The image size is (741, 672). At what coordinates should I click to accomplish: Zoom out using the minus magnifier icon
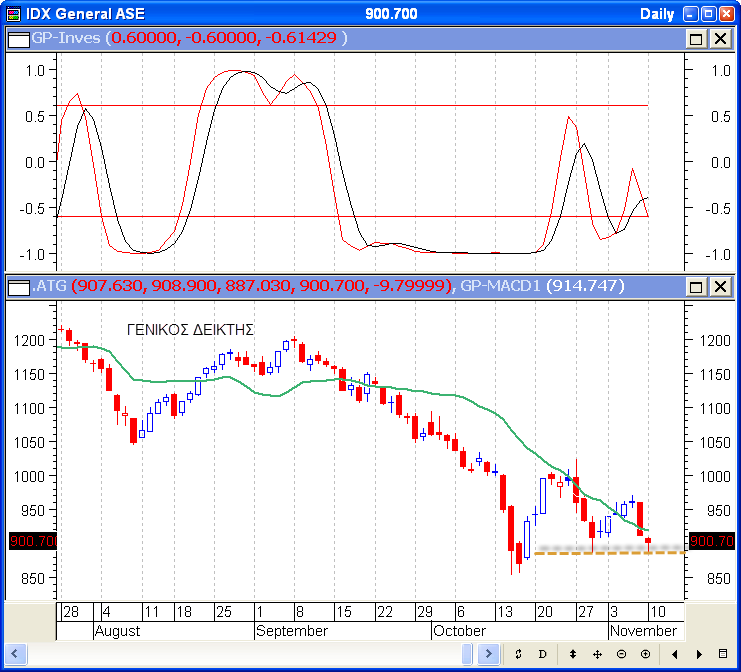[x=621, y=654]
